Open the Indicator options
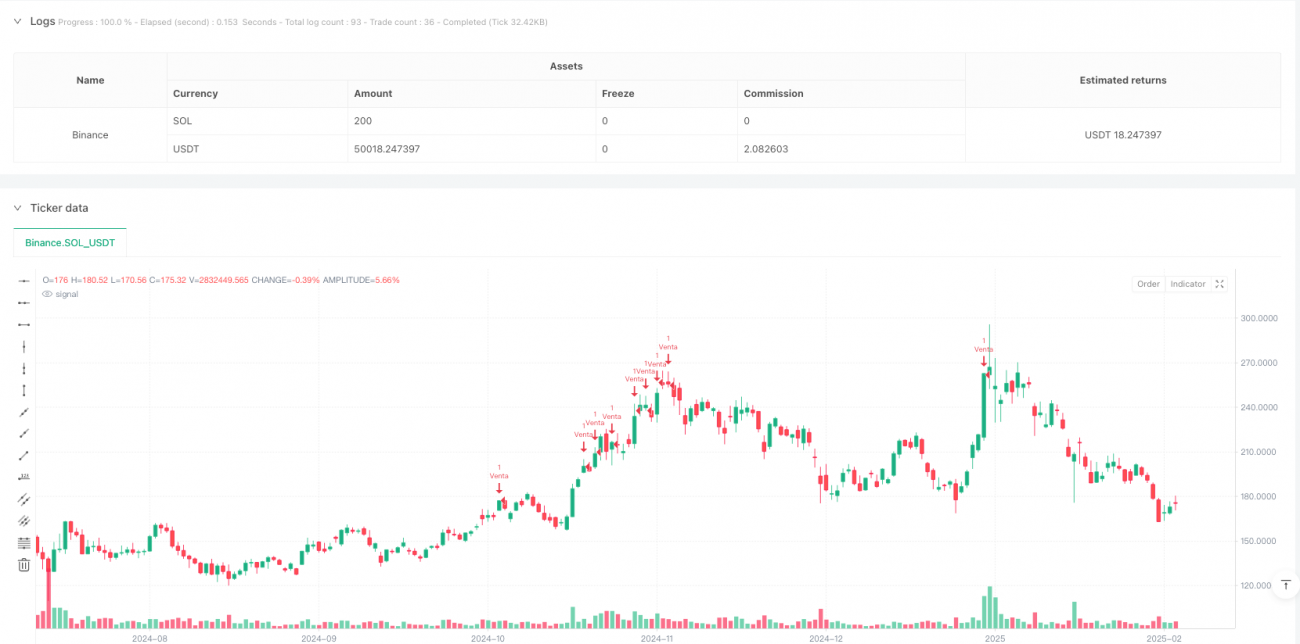1300x644 pixels. [x=1188, y=284]
